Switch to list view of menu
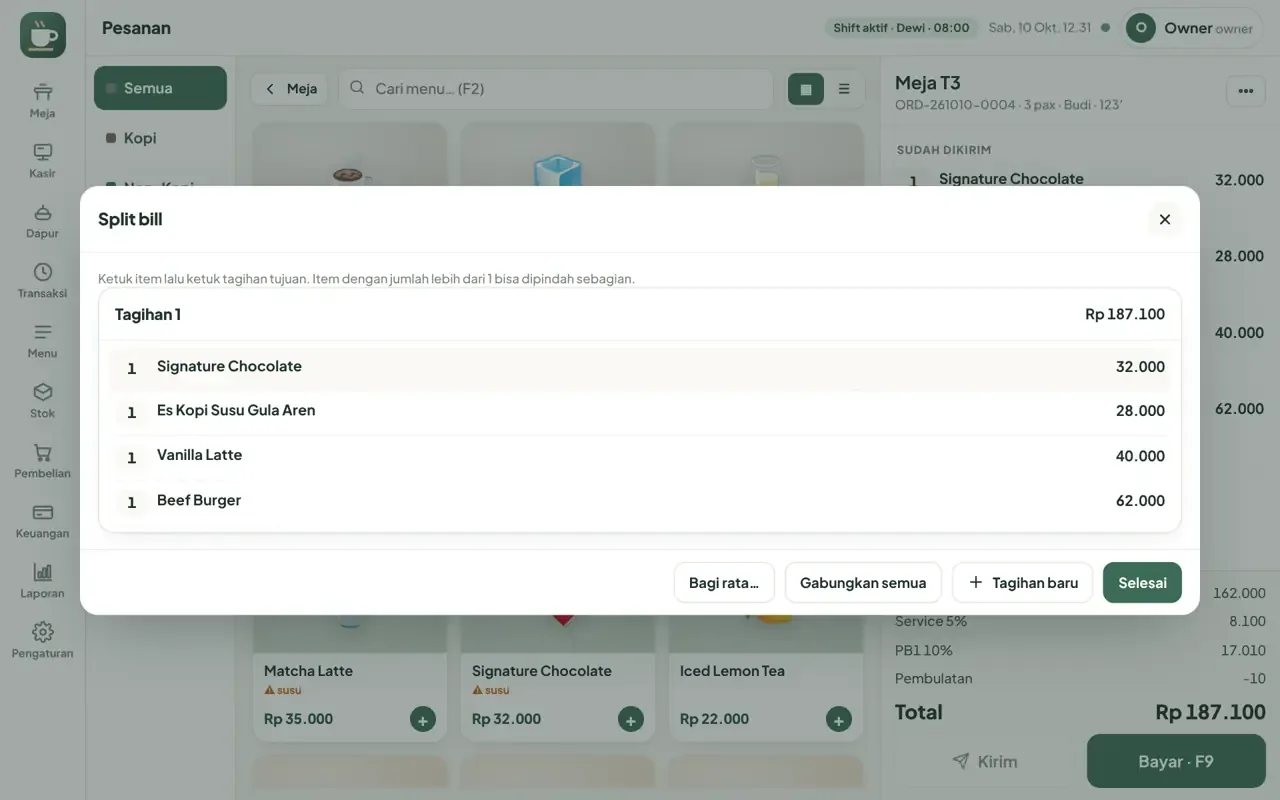 click(x=844, y=89)
